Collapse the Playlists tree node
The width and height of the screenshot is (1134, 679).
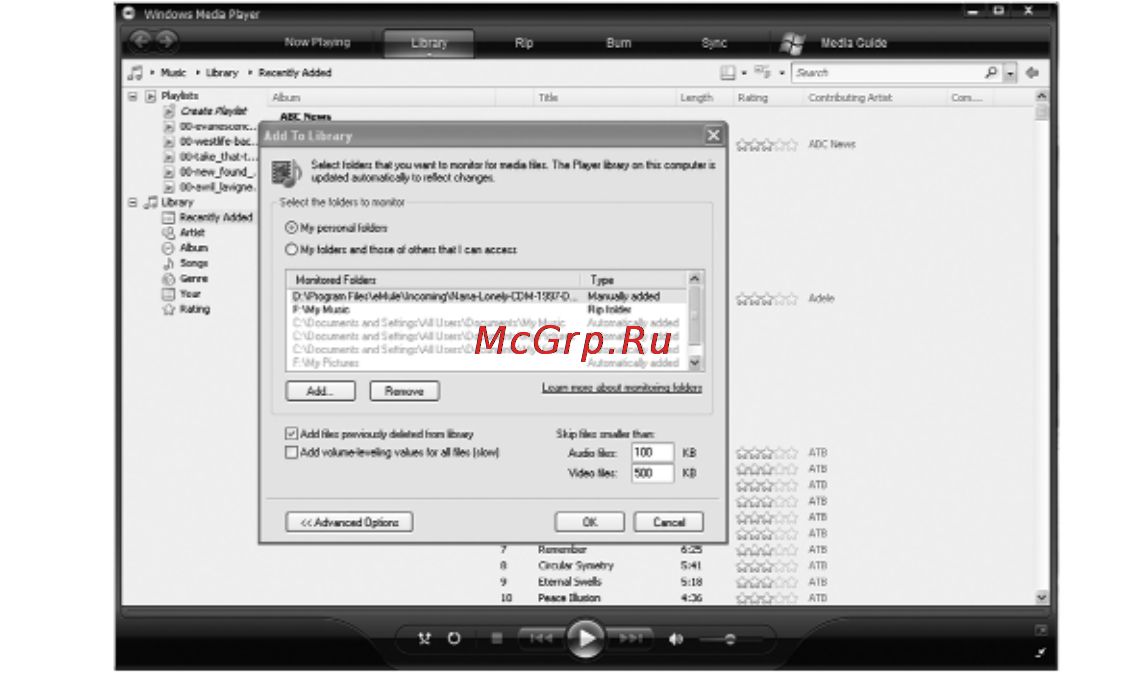132,95
